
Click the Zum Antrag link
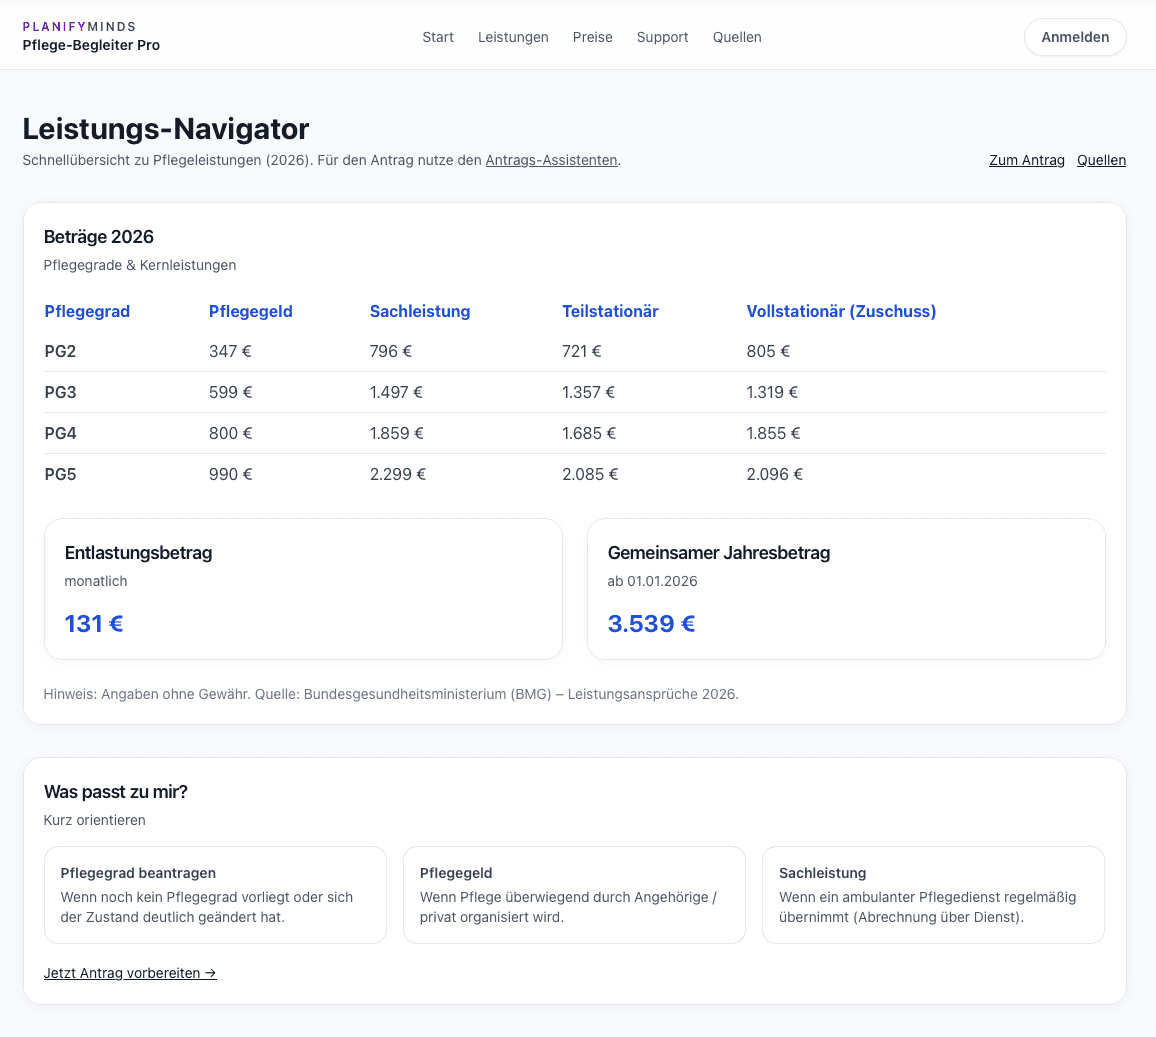[x=1026, y=160]
